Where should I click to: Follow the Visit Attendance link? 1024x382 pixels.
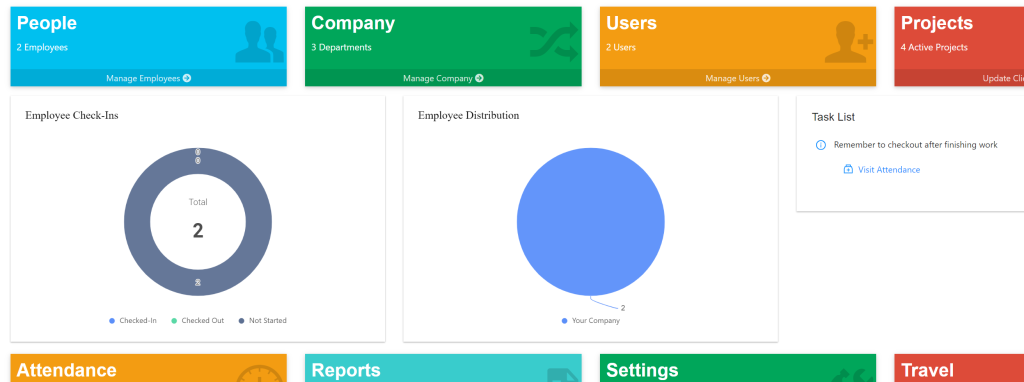coord(889,170)
